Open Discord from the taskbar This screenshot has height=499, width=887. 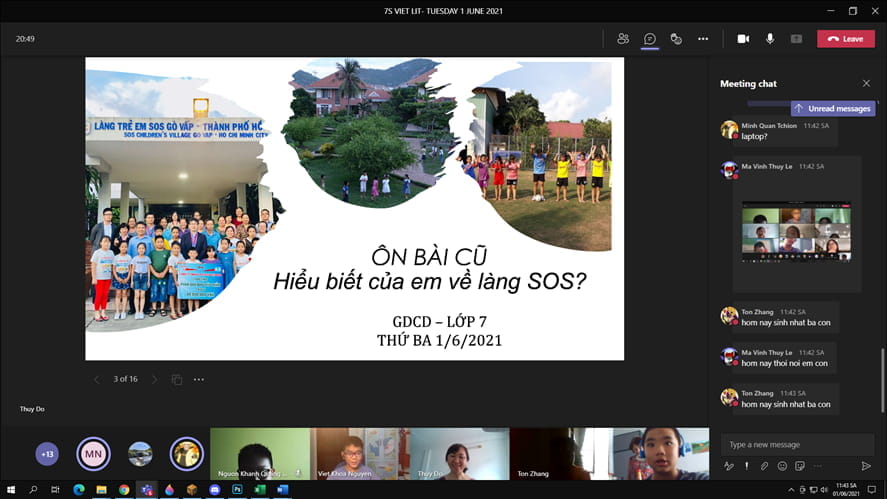(x=214, y=489)
